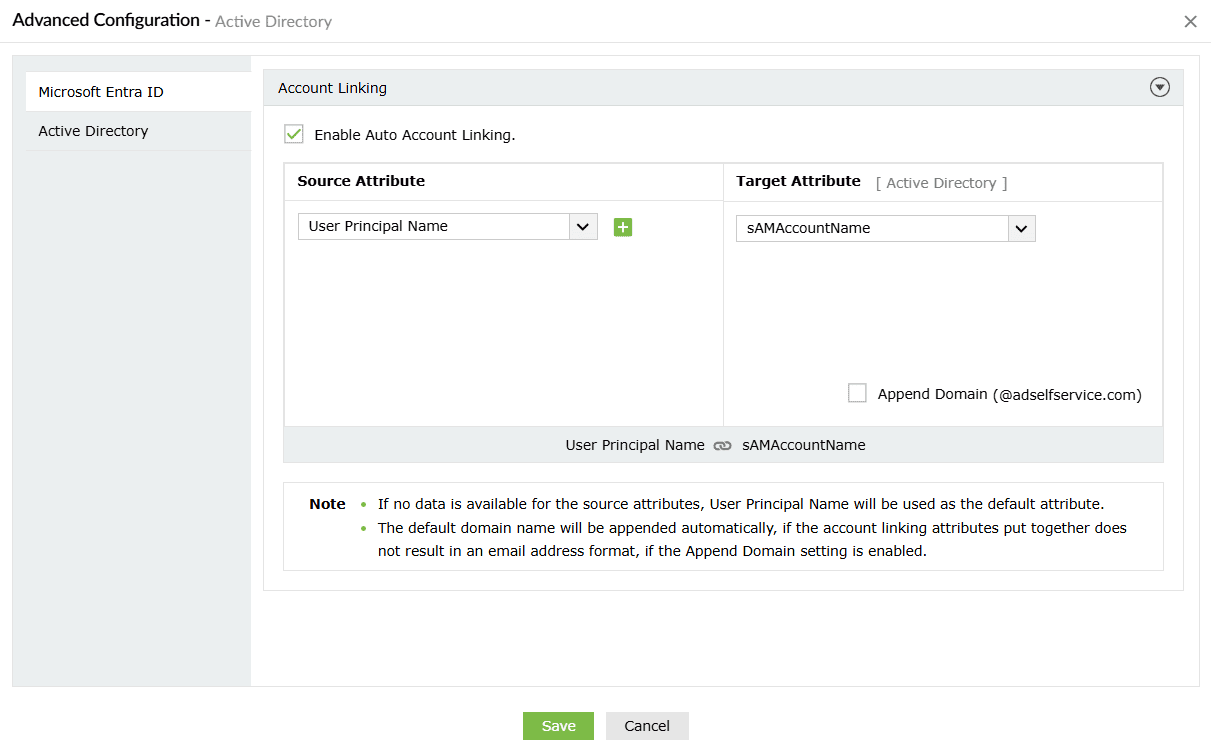This screenshot has width=1211, height=752.
Task: Click the Append Domain label text
Action: point(1010,394)
